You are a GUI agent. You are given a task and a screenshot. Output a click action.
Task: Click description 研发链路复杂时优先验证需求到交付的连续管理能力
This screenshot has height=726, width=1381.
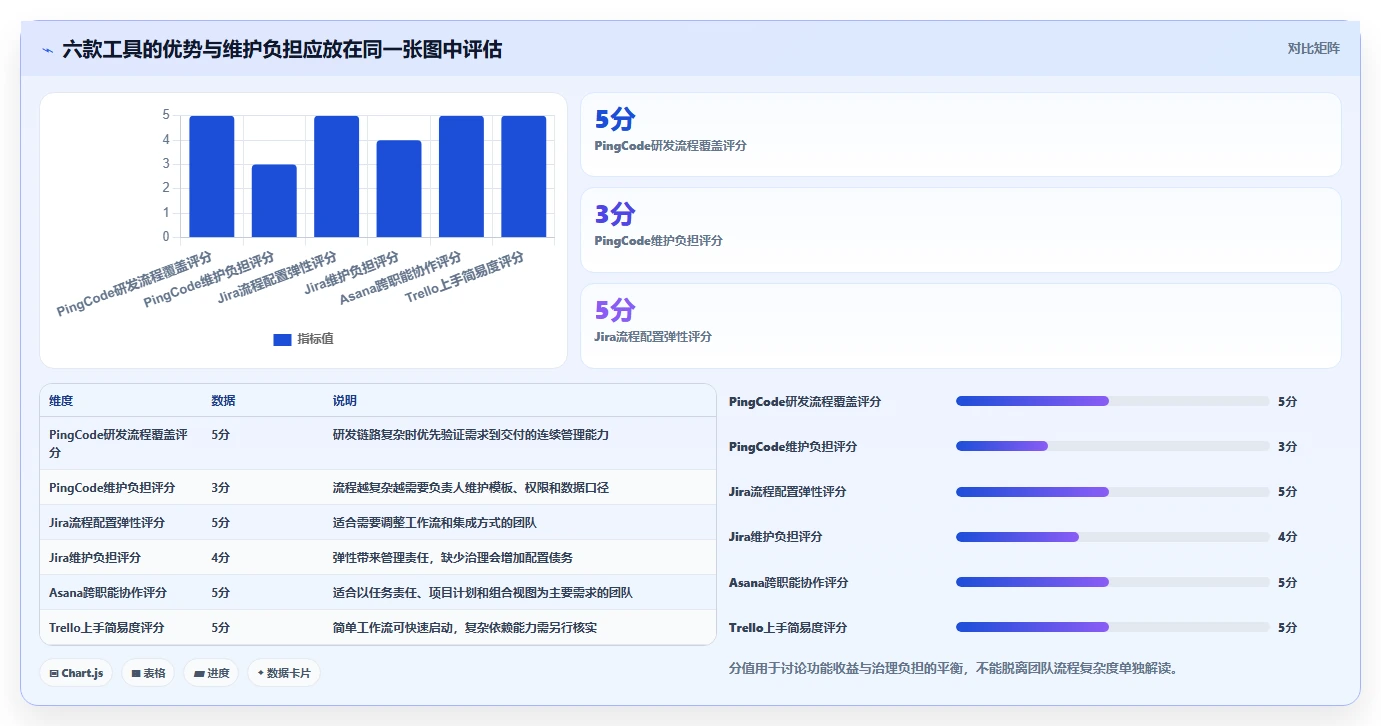(x=471, y=435)
